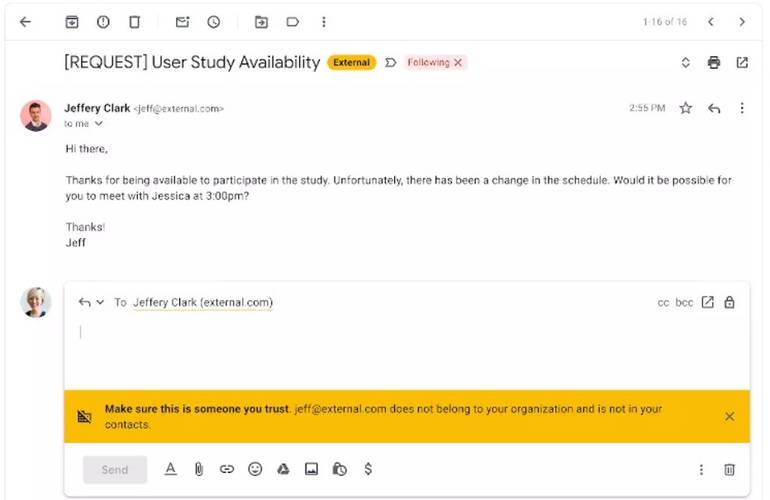Insert a link into the reply
The image size is (770, 500).
pyautogui.click(x=226, y=470)
